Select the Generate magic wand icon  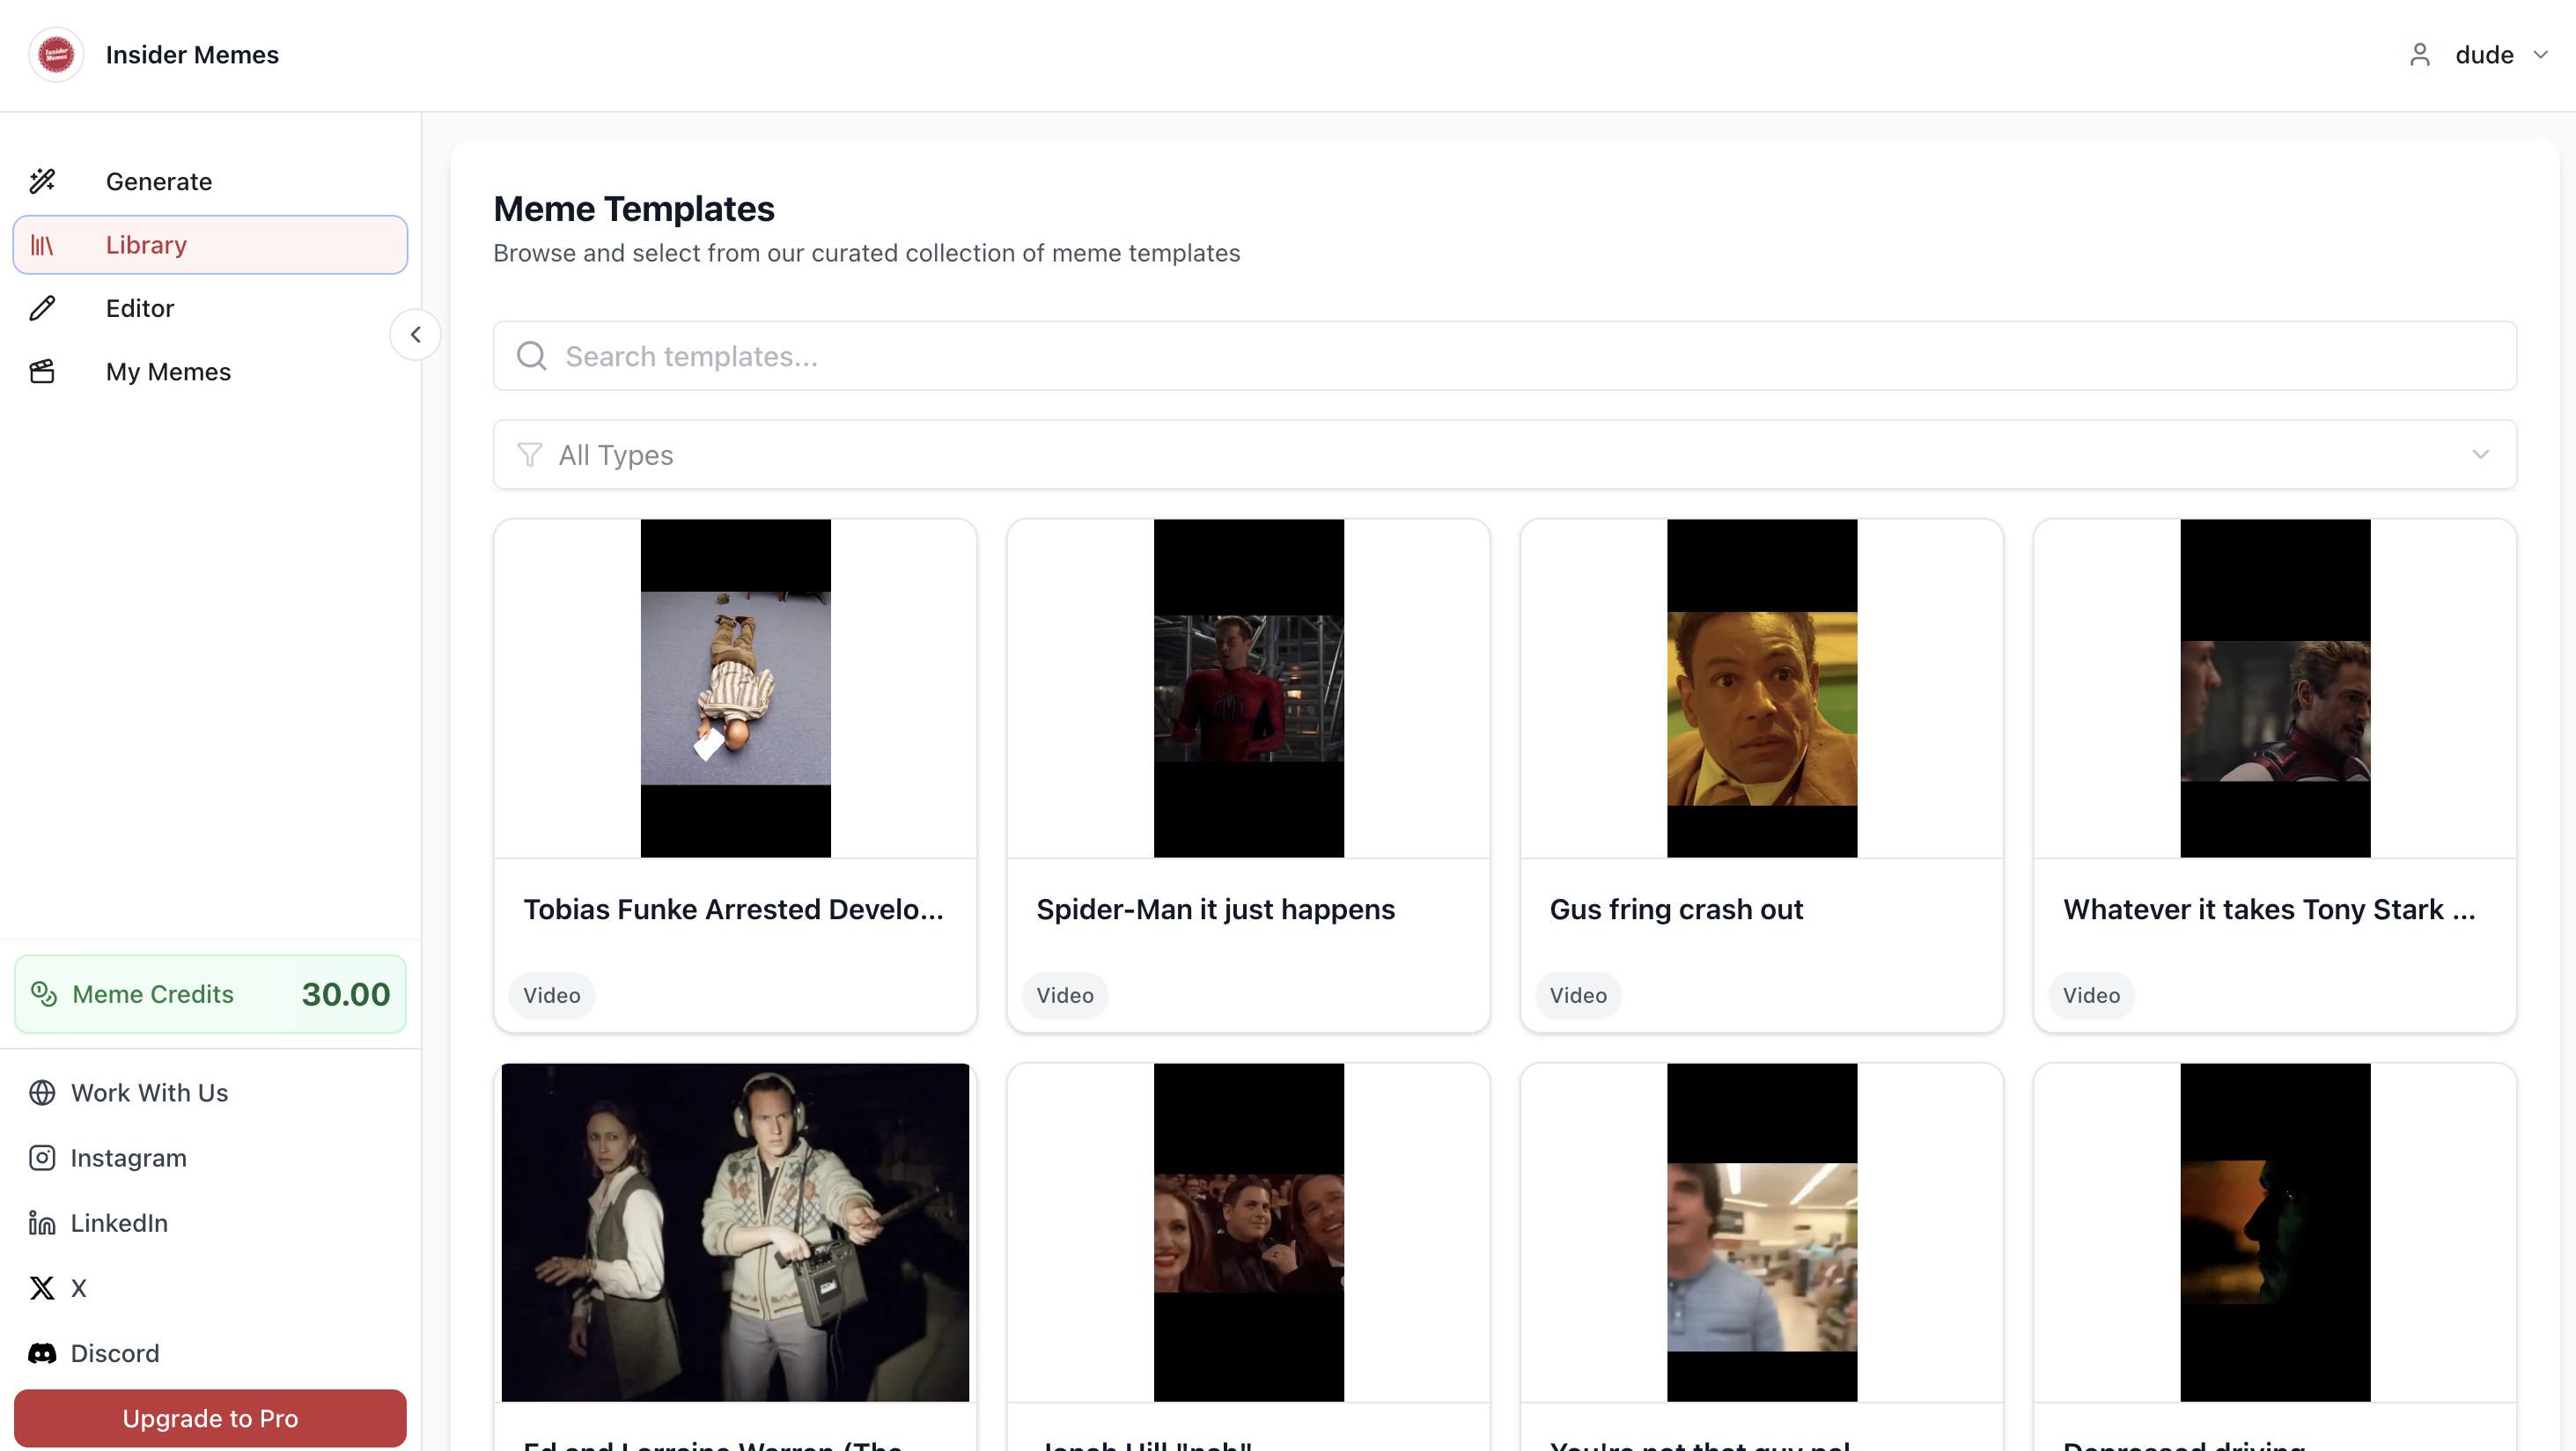[x=42, y=181]
